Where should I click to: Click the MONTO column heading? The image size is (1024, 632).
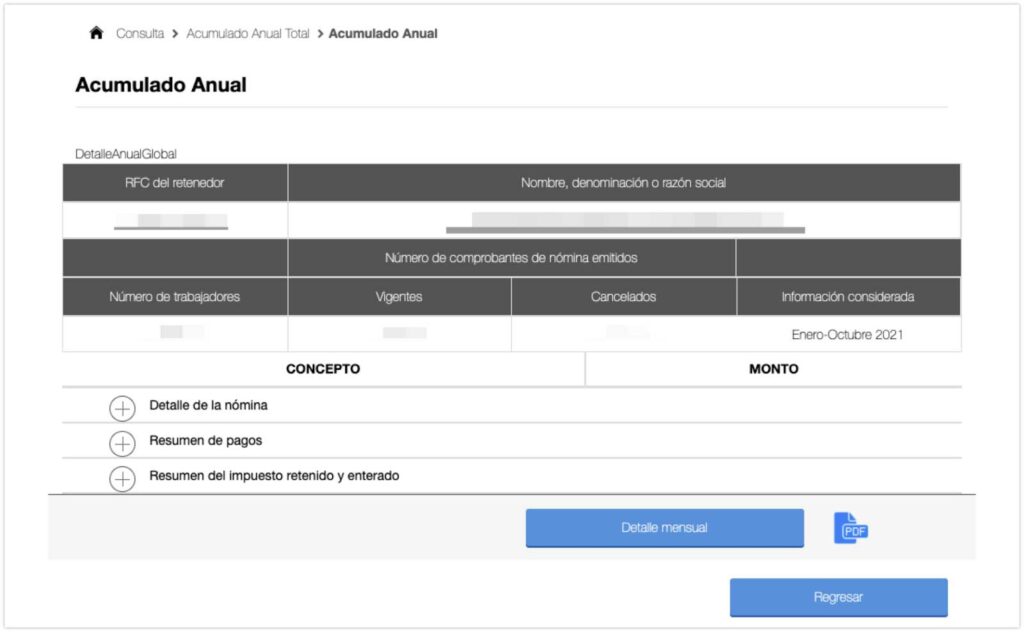(x=773, y=369)
